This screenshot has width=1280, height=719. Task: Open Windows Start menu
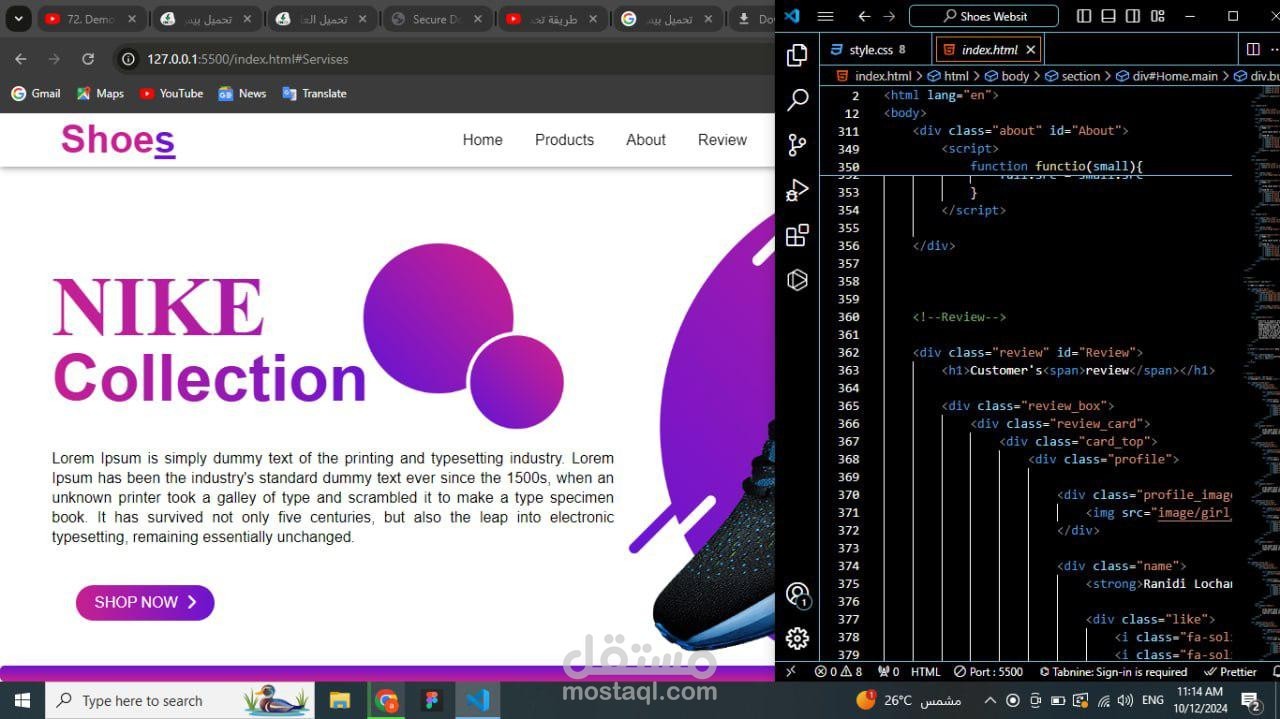(x=22, y=700)
